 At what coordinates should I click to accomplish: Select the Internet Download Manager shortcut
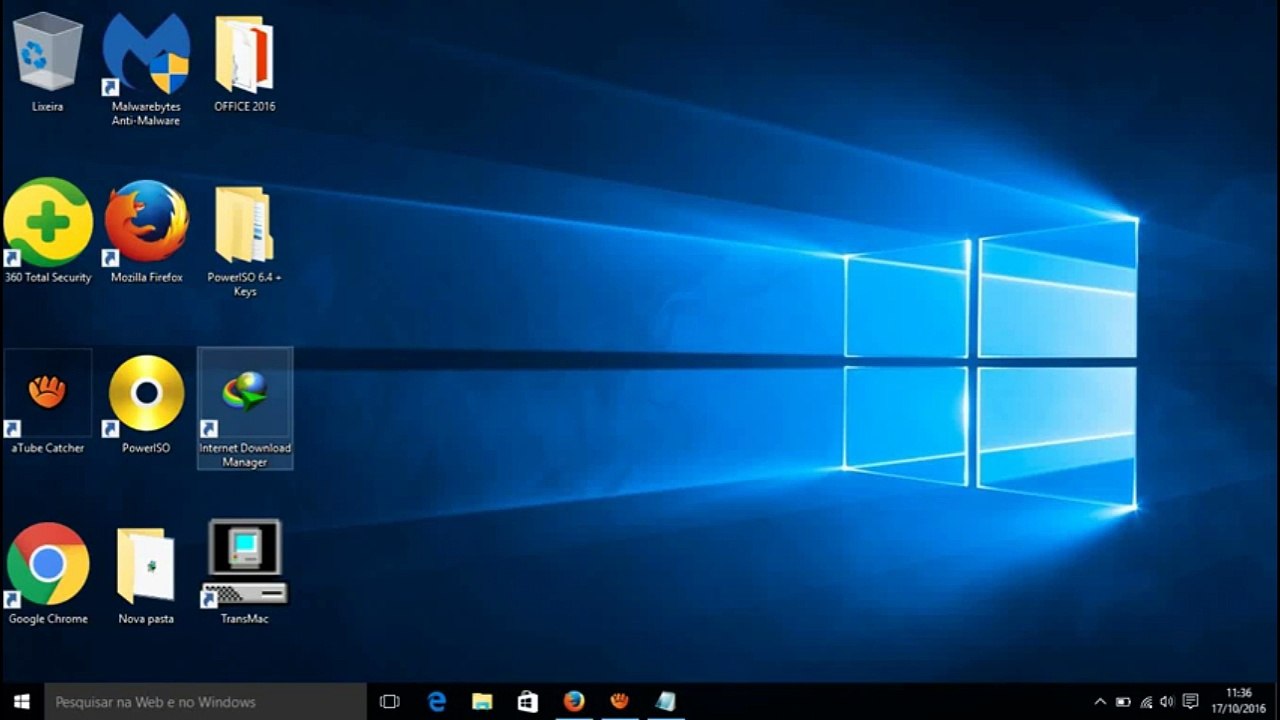point(245,409)
